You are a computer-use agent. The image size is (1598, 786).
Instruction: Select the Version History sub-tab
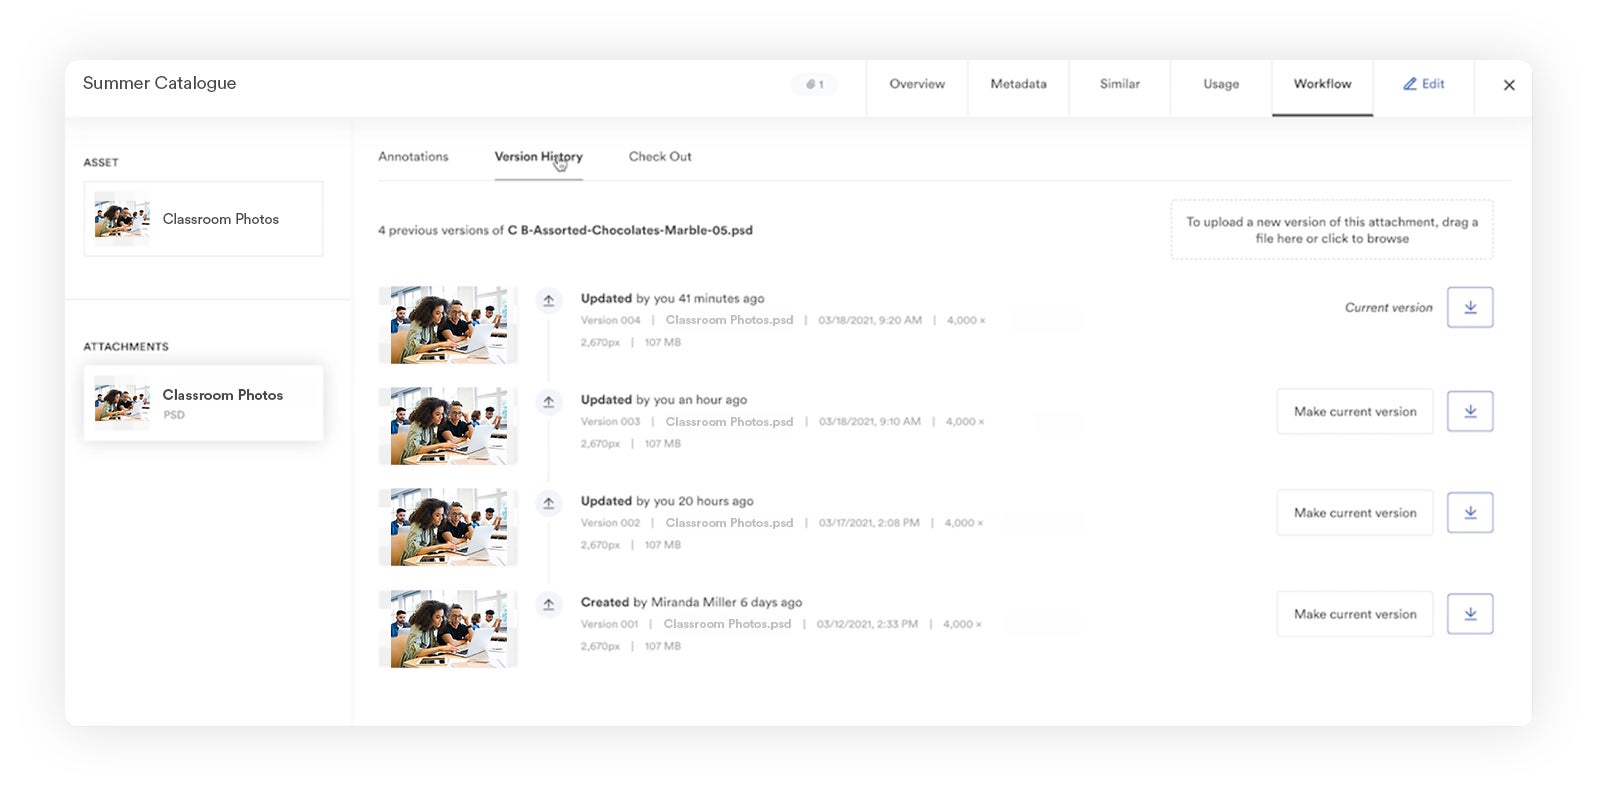pyautogui.click(x=538, y=156)
